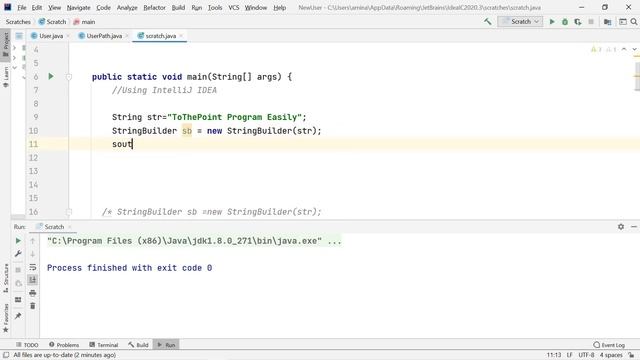This screenshot has width=640, height=360.
Task: Toggle tool window bars in status bar corner
Action: point(6,355)
